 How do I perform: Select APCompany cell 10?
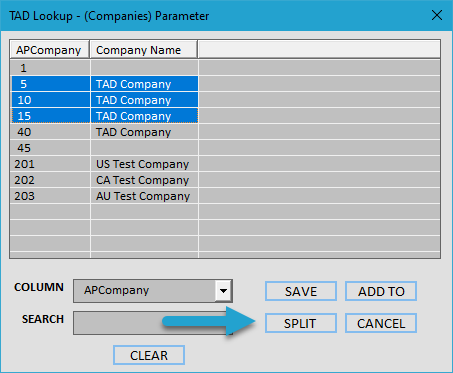point(50,100)
